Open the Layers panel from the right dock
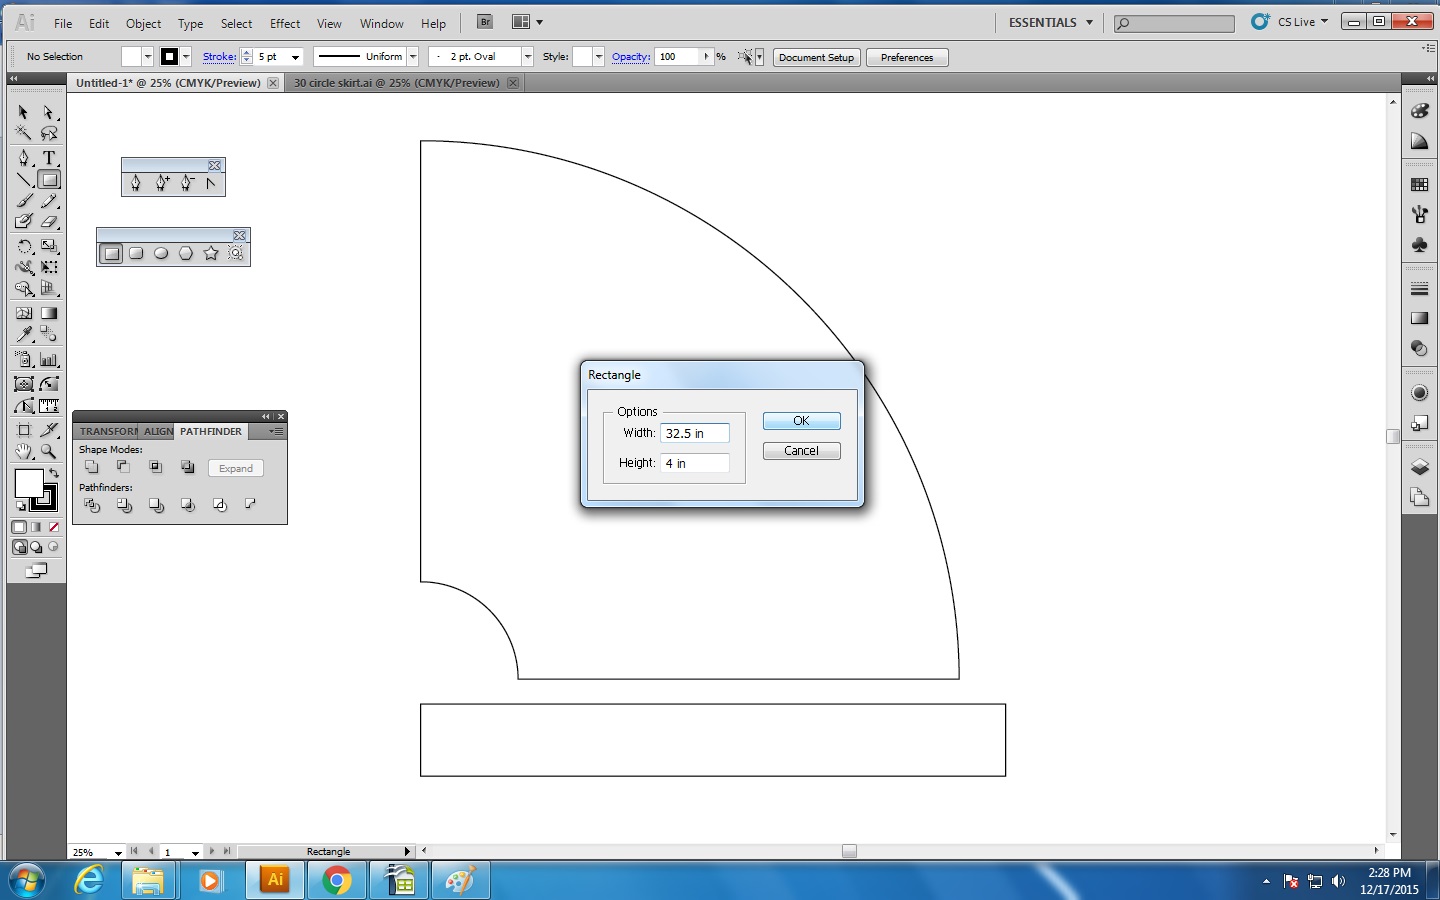The height and width of the screenshot is (900, 1440). point(1419,467)
